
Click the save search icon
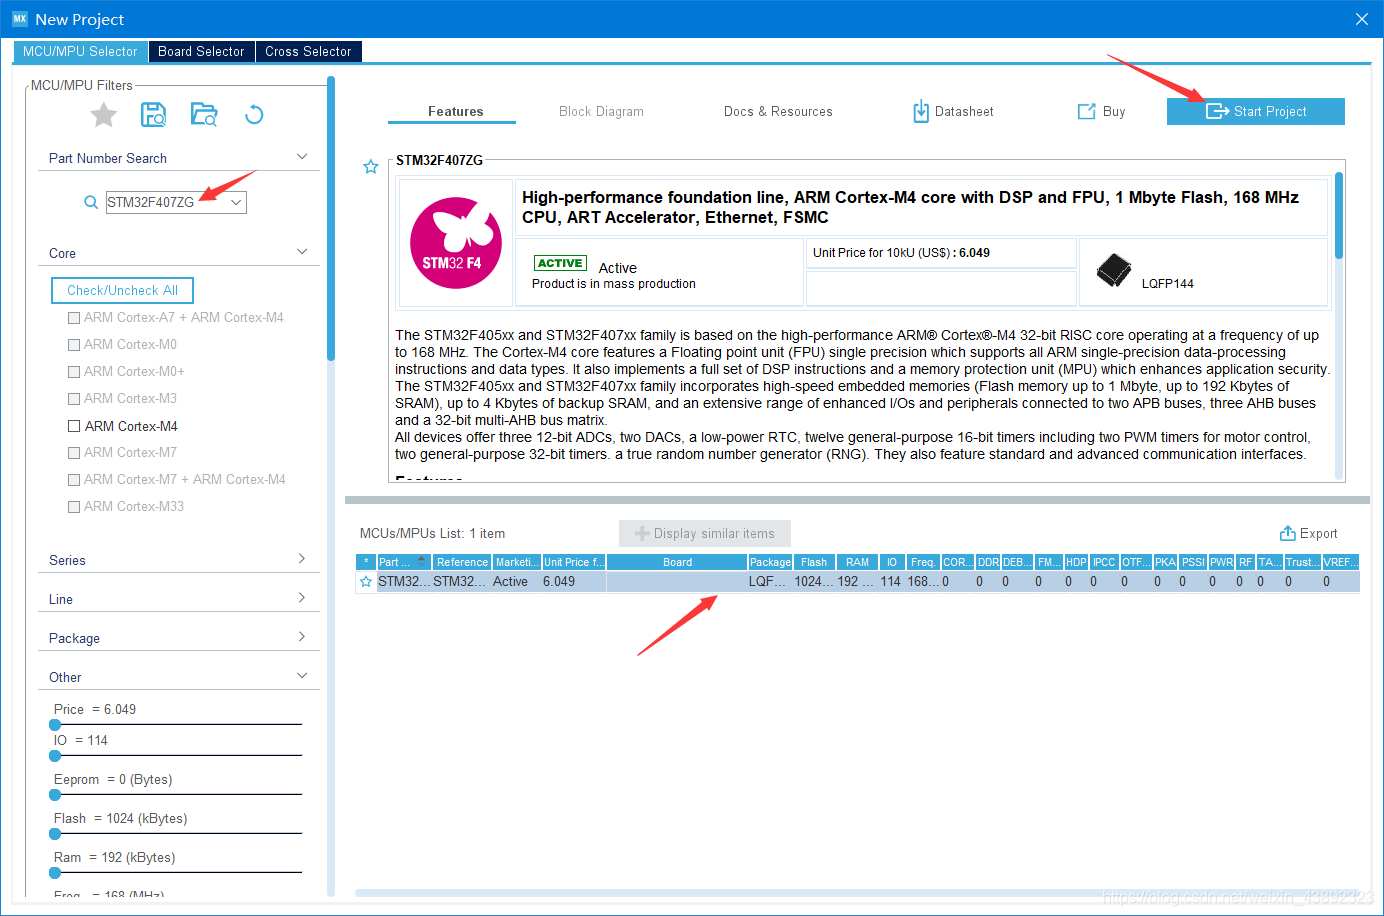click(153, 114)
